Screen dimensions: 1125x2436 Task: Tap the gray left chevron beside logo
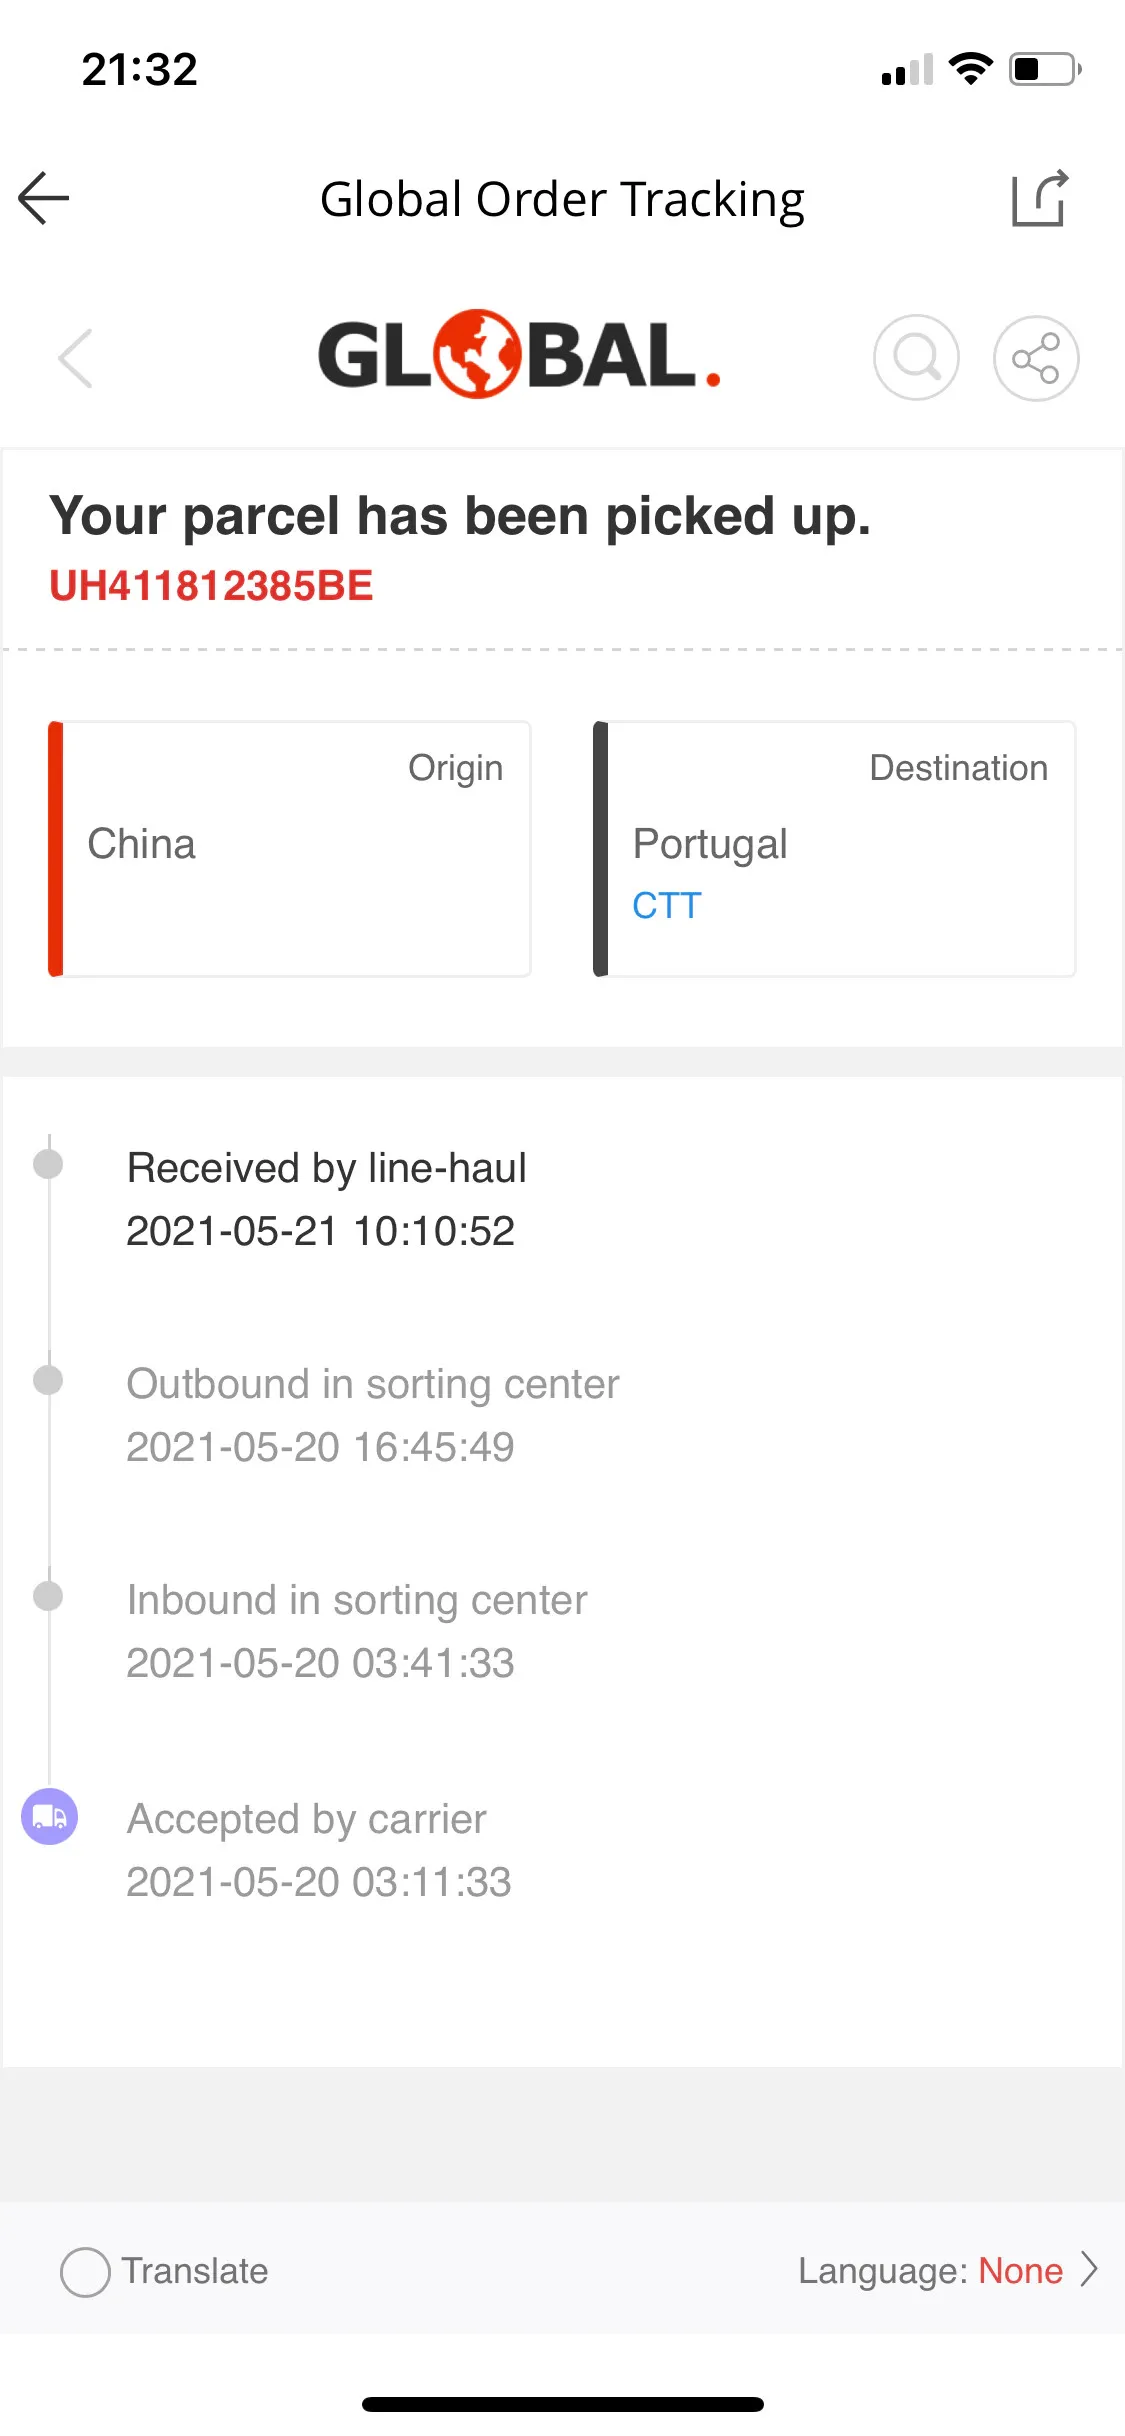click(75, 358)
